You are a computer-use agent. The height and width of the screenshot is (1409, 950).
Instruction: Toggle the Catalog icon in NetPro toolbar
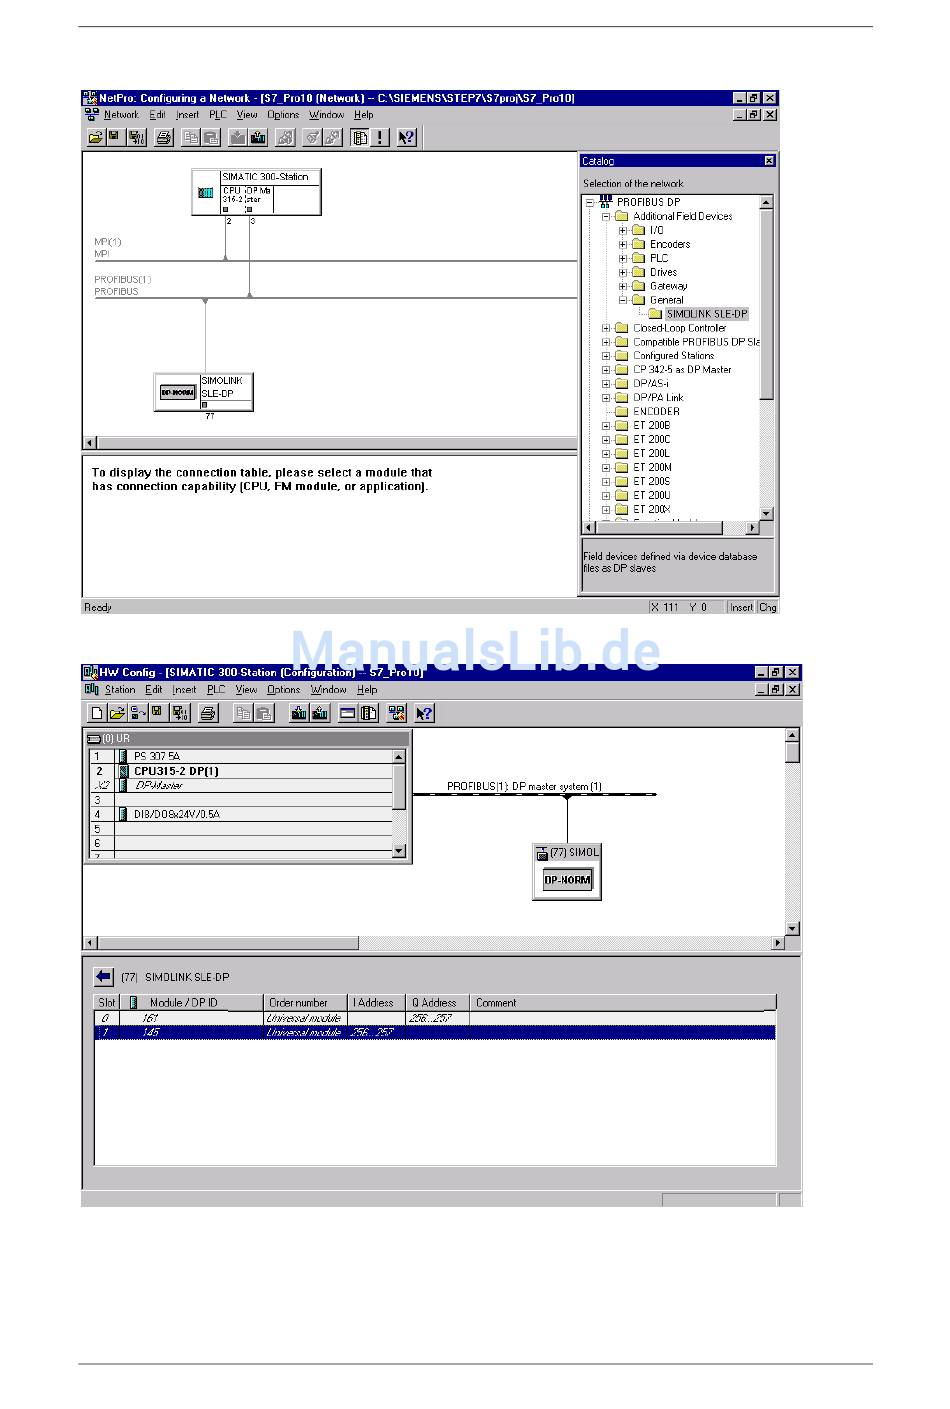coord(360,138)
